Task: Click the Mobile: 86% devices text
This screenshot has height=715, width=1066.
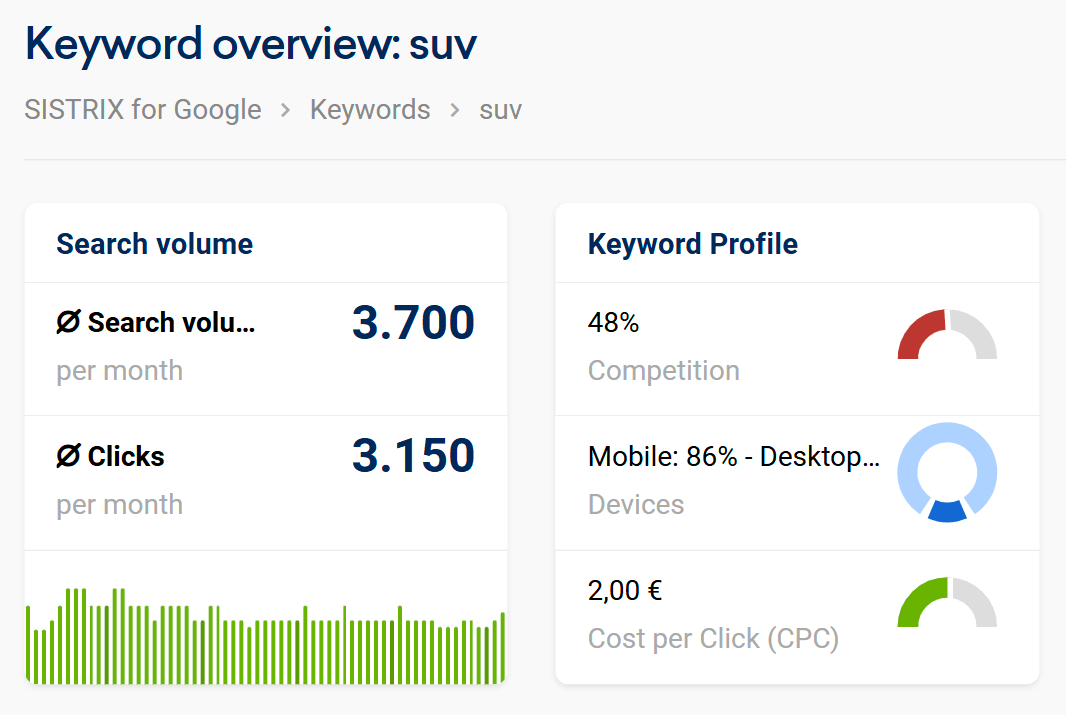Action: point(734,457)
